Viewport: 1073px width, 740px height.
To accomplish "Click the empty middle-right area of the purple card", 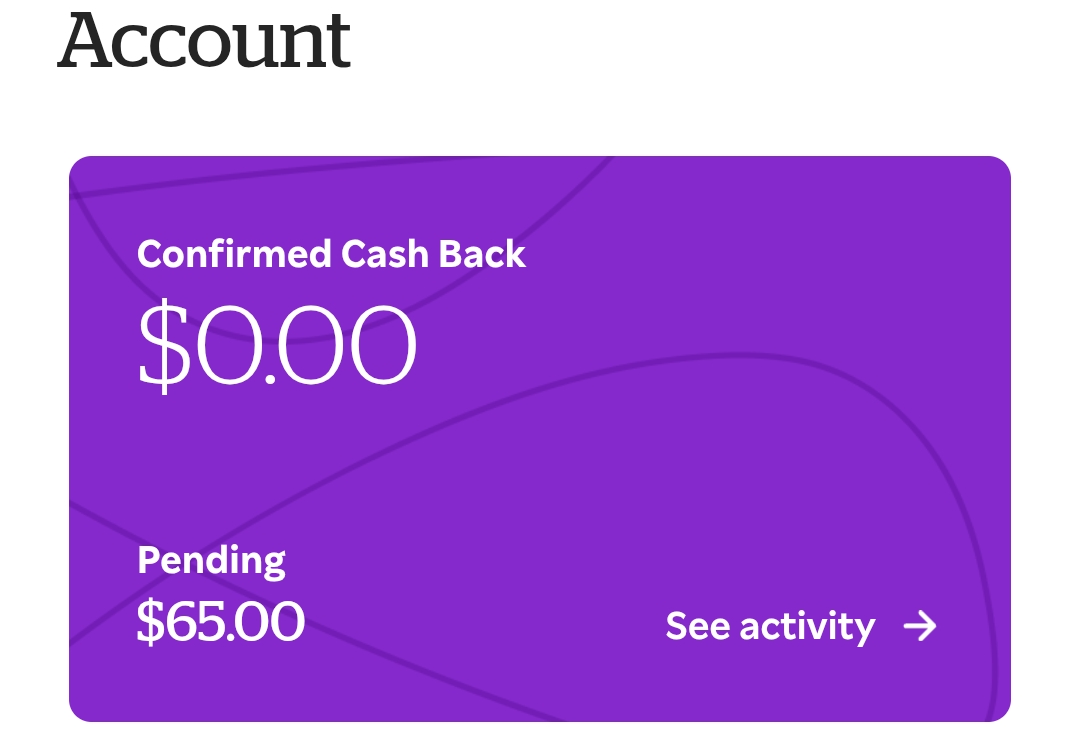I will 850,430.
